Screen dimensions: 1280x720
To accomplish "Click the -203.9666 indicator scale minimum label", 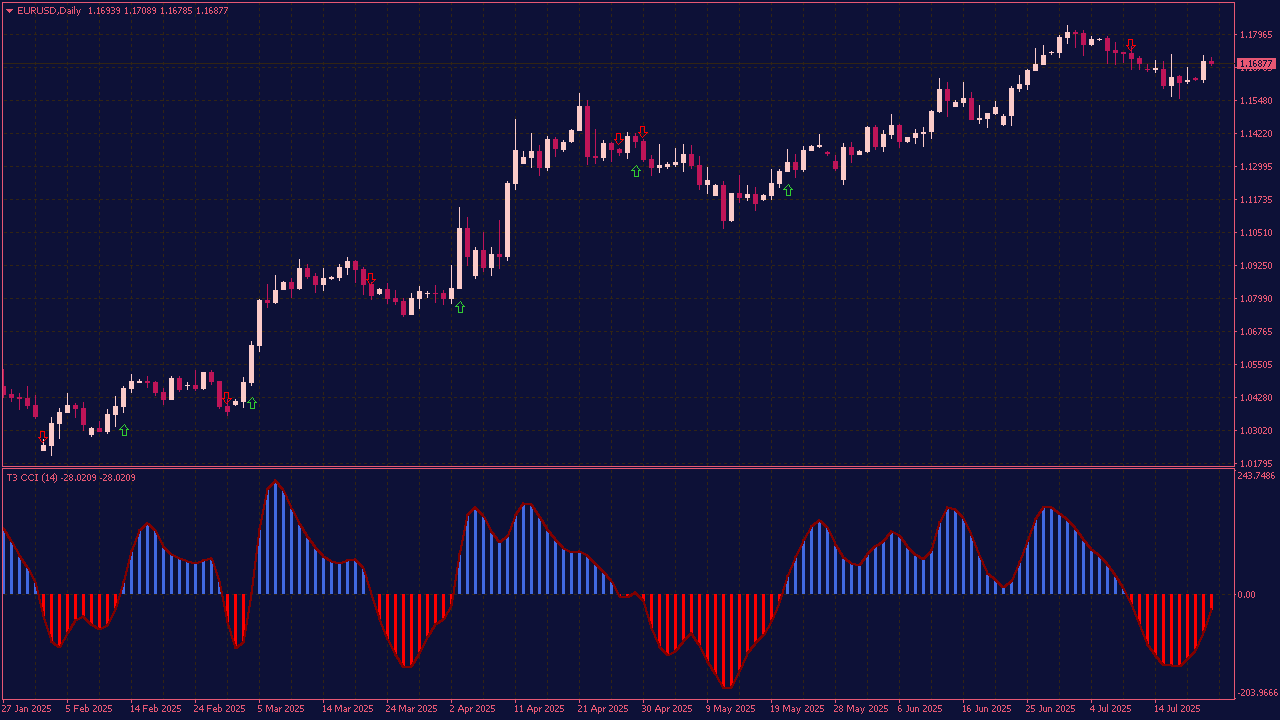I will click(1257, 693).
